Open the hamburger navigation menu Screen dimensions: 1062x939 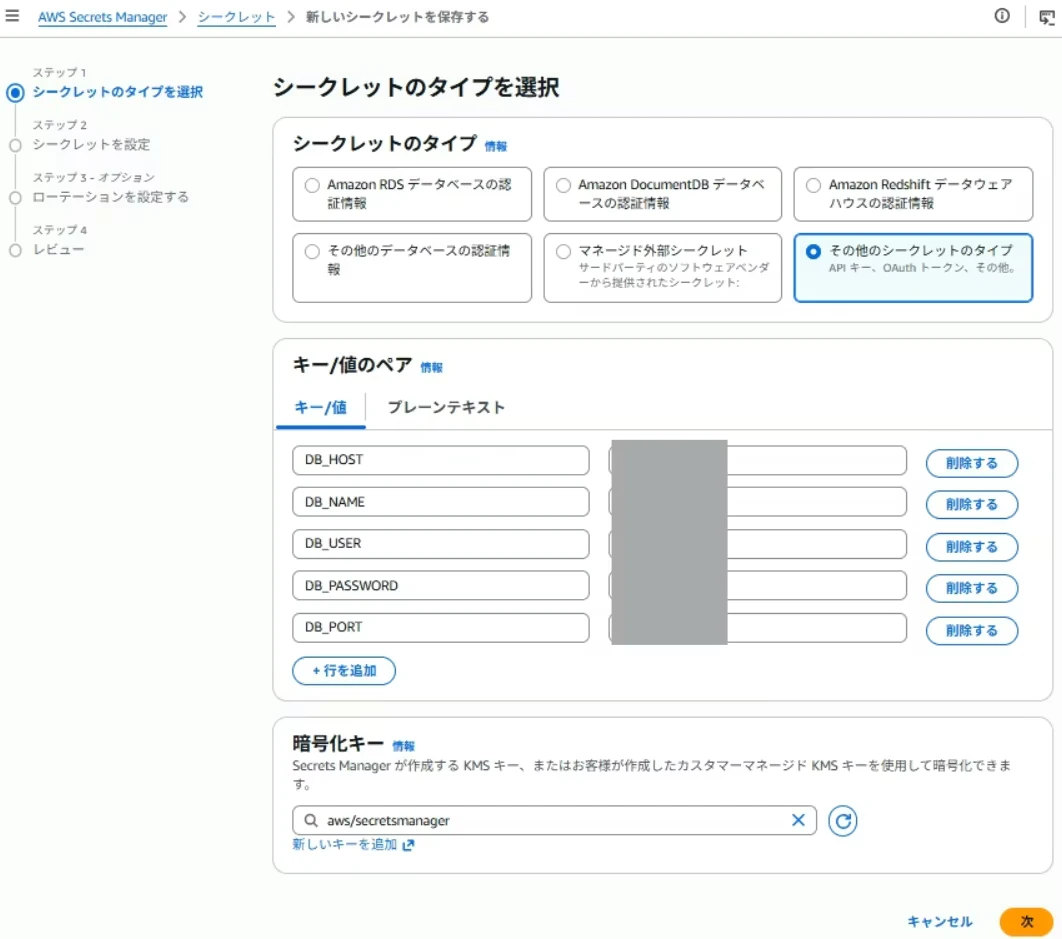tap(12, 16)
